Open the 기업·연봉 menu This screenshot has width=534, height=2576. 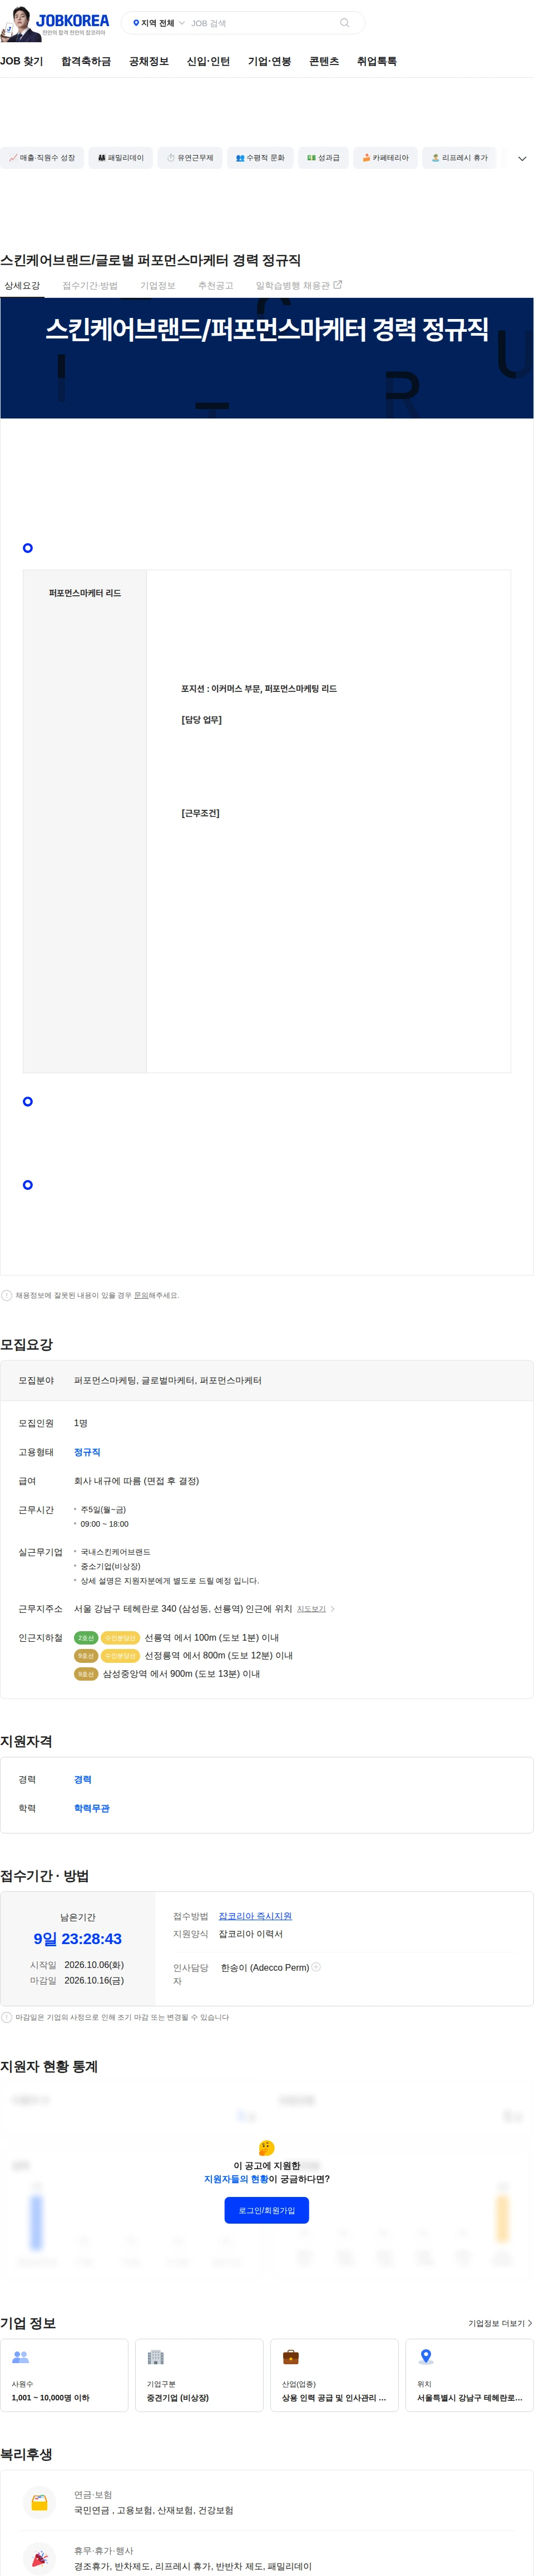269,61
